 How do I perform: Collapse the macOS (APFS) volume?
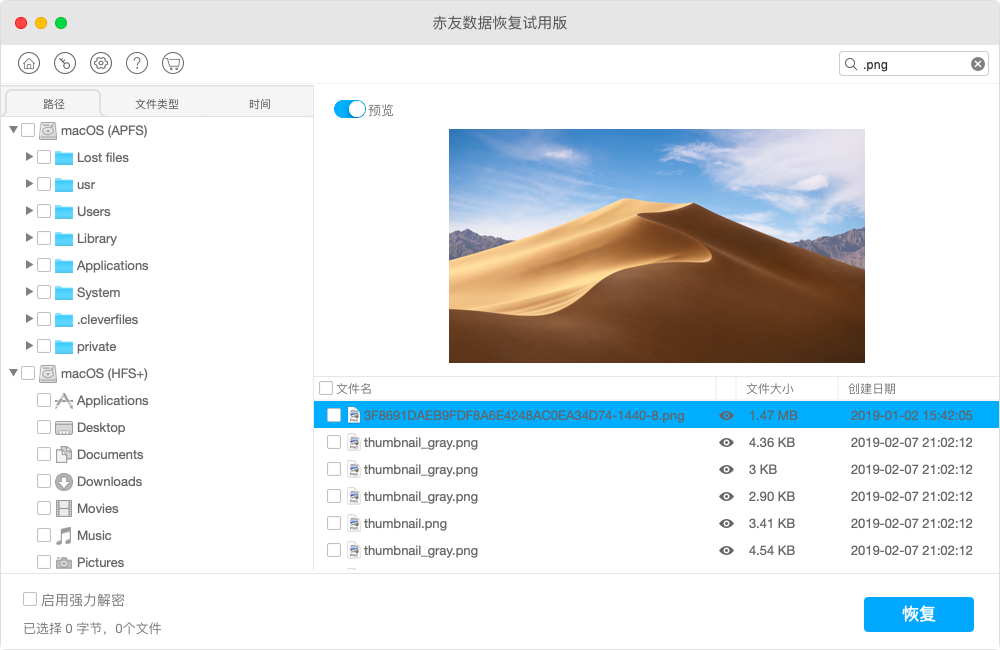pyautogui.click(x=13, y=130)
